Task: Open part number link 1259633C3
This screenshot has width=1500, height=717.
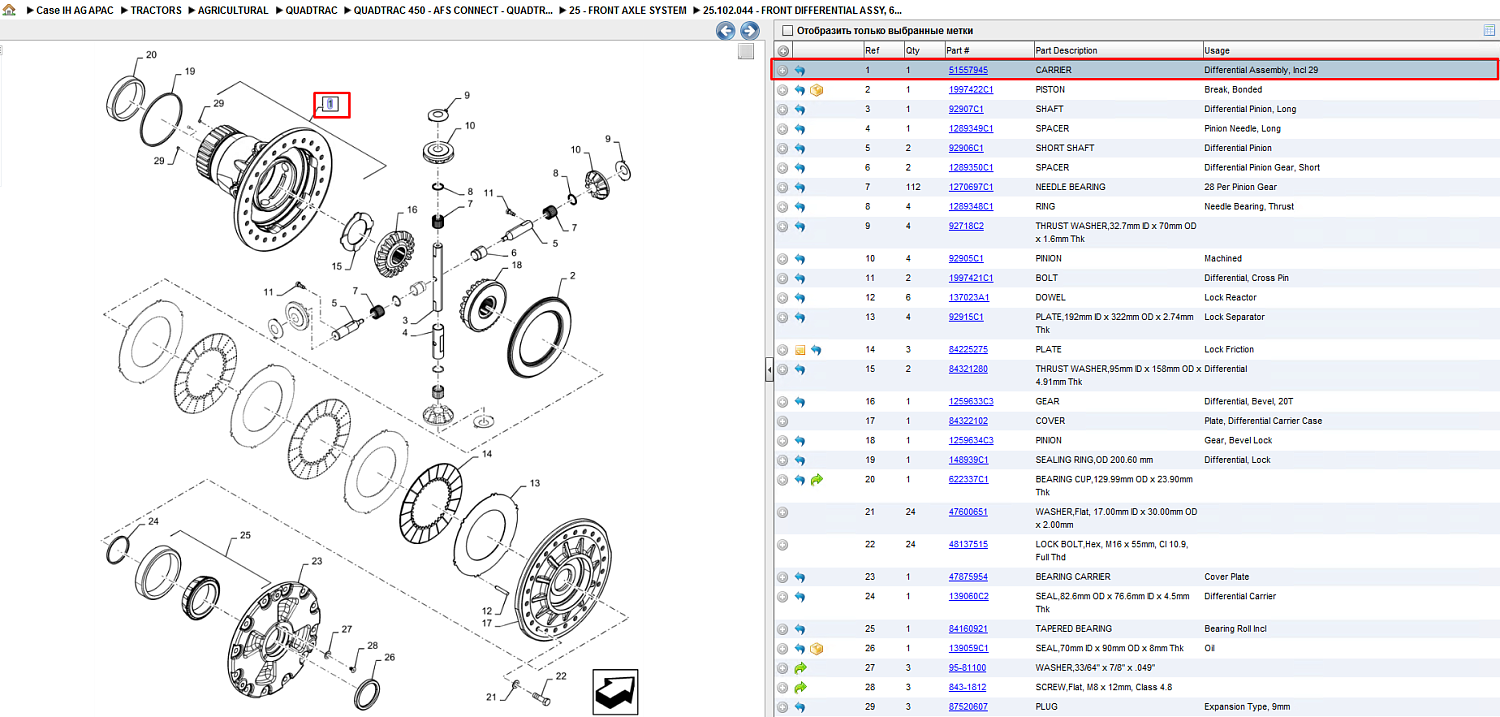Action: 971,402
